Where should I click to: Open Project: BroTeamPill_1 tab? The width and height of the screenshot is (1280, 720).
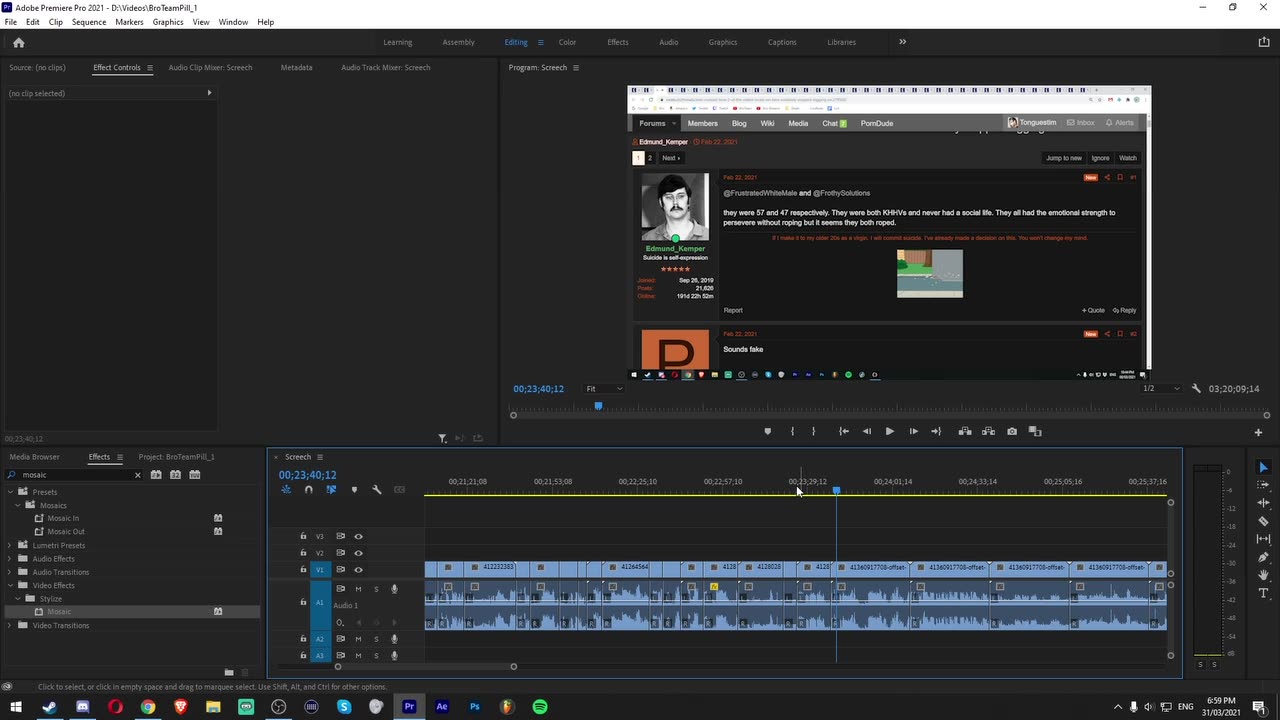[176, 457]
